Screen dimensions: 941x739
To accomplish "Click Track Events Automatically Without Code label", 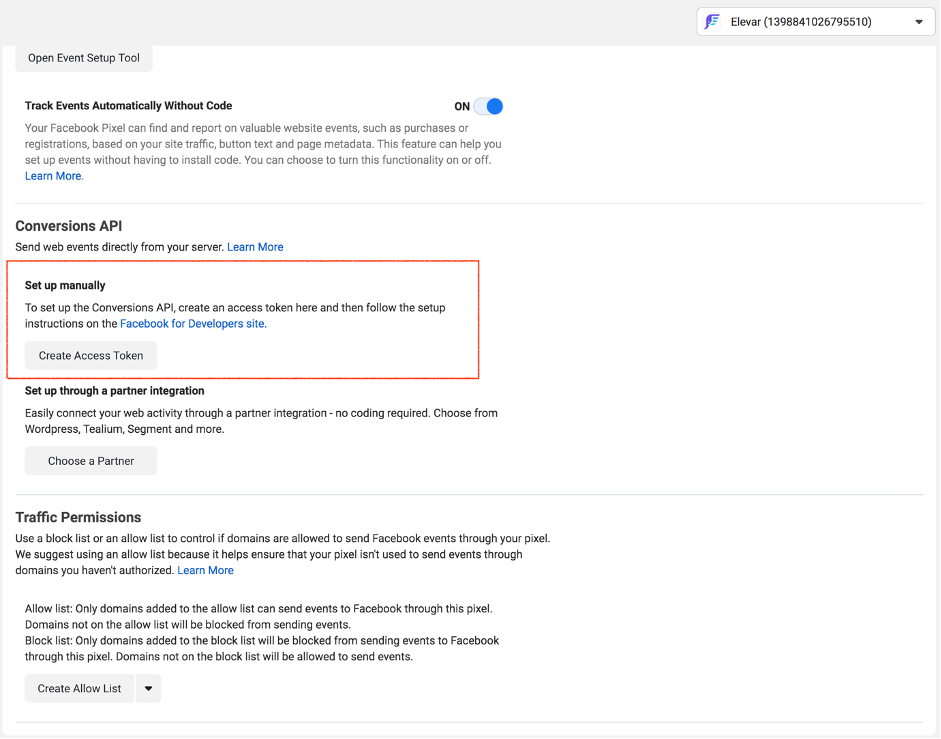I will pyautogui.click(x=128, y=106).
